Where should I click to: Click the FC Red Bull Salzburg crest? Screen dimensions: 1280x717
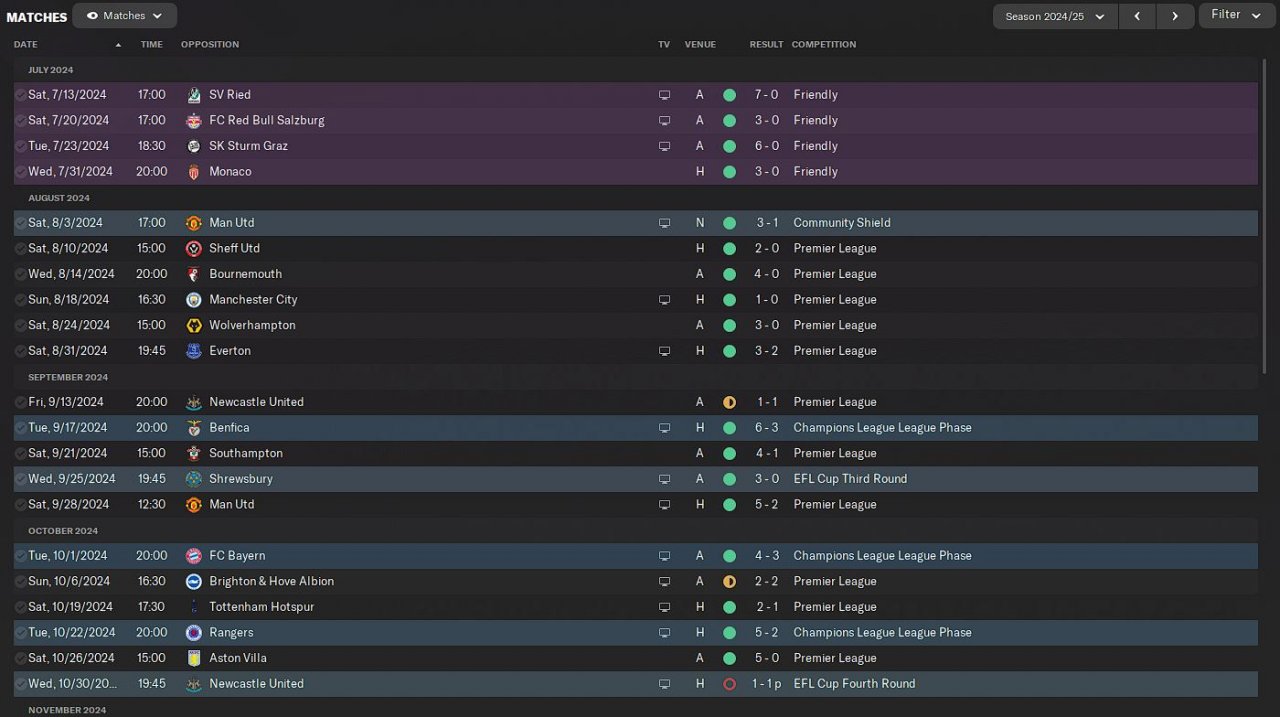tap(194, 120)
